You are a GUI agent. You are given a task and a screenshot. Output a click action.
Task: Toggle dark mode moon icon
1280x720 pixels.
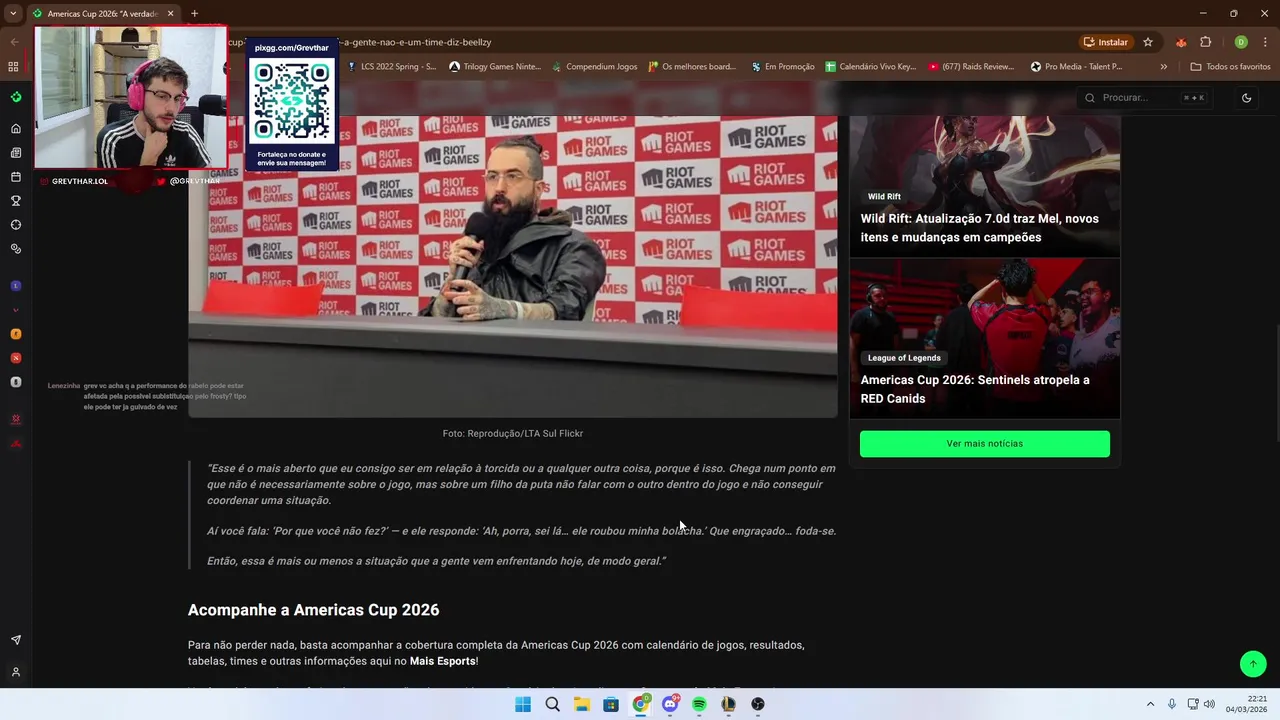pos(1246,97)
